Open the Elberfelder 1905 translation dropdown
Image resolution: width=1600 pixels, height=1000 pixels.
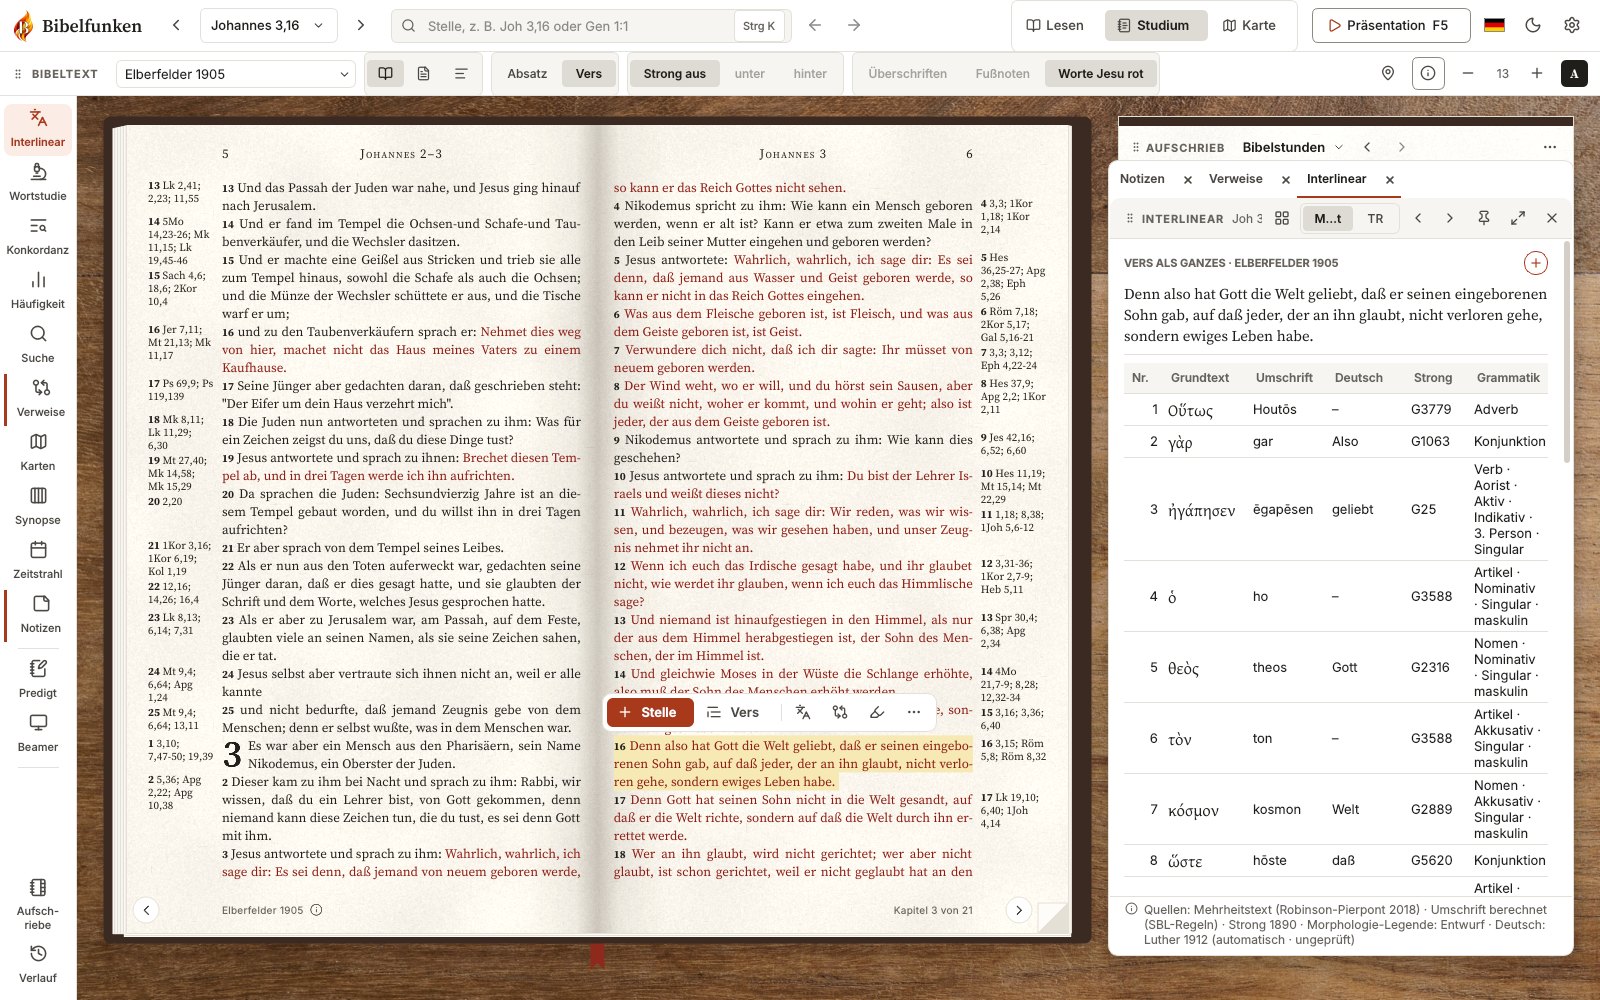236,74
